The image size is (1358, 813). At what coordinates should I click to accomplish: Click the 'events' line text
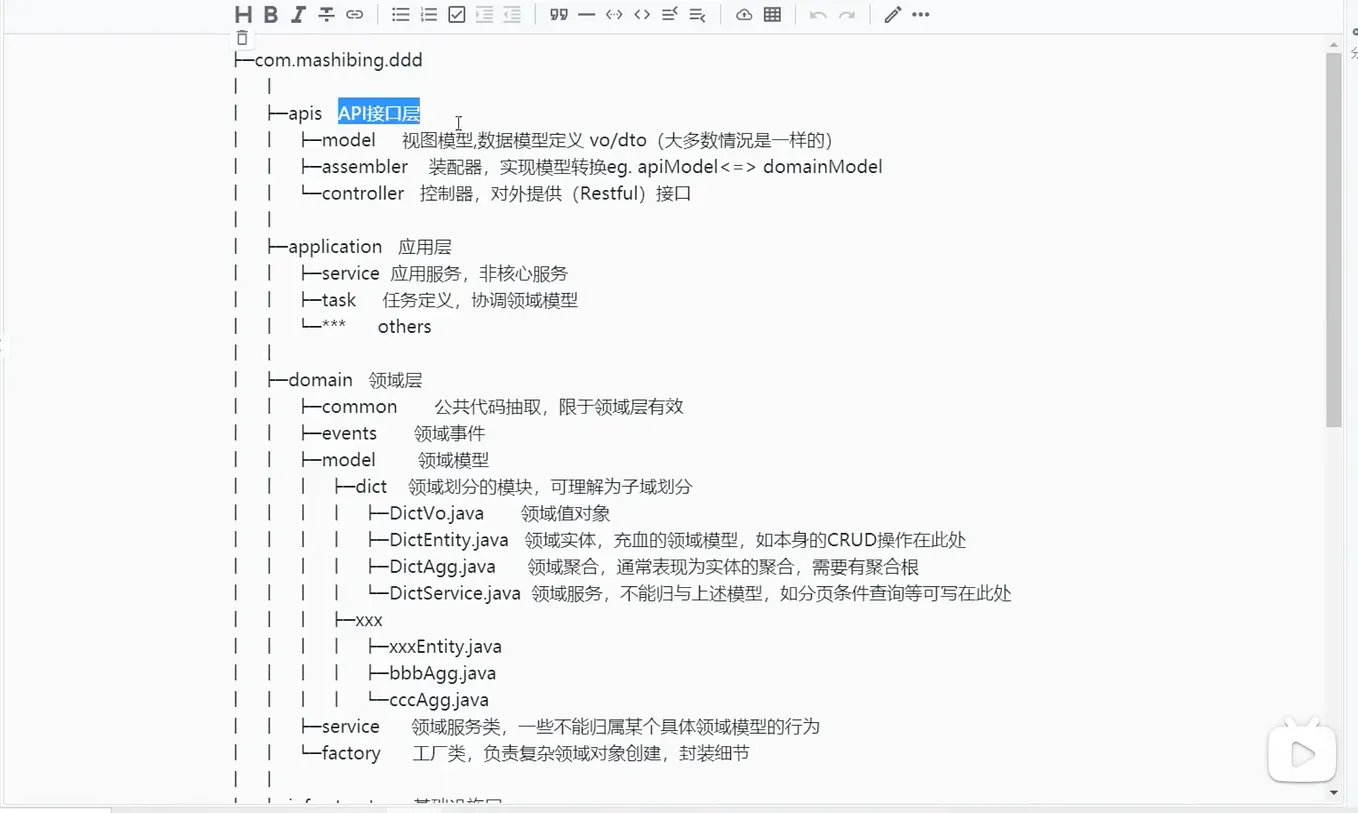(349, 433)
